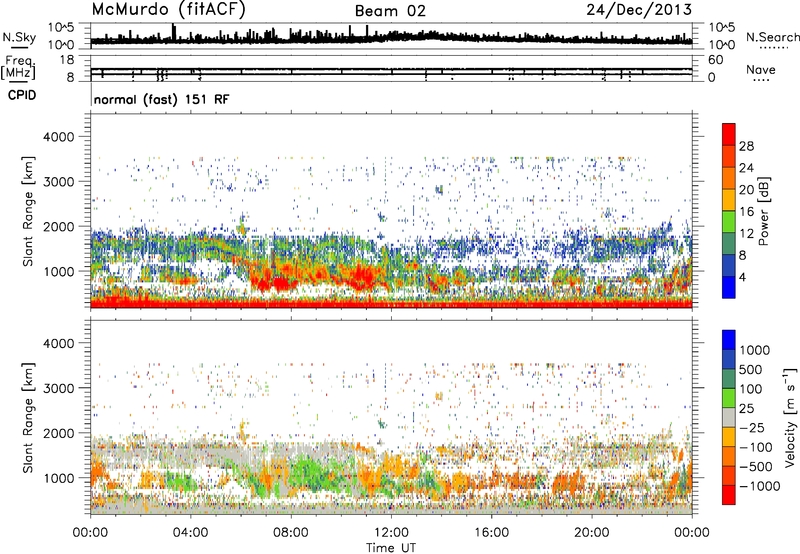Click the 4 label on power colorbar
This screenshot has width=800, height=554.
[x=742, y=278]
